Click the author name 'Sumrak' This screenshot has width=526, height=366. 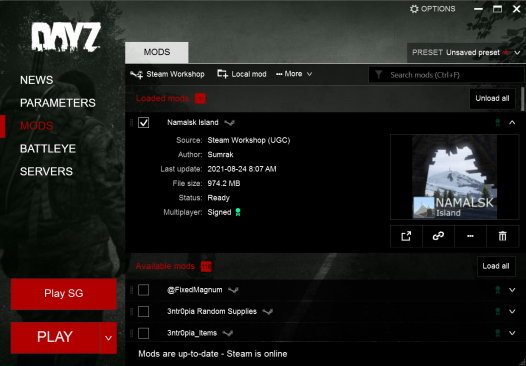pyautogui.click(x=220, y=155)
